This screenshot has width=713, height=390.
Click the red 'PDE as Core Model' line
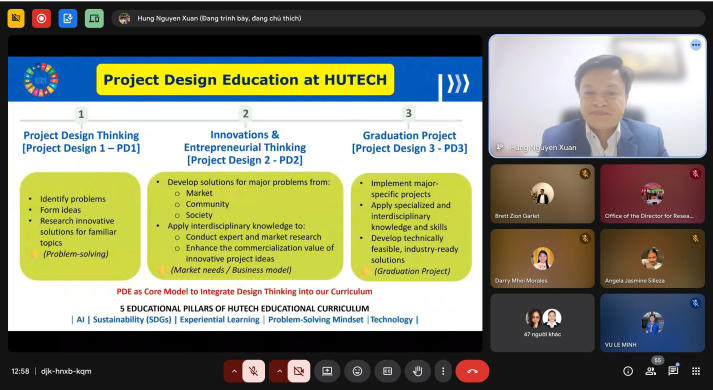click(245, 291)
